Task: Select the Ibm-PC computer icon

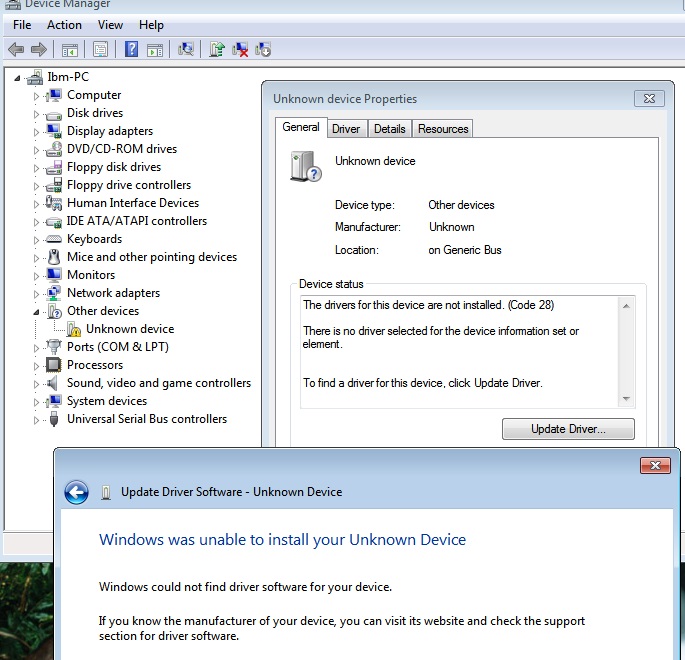Action: pyautogui.click(x=35, y=77)
